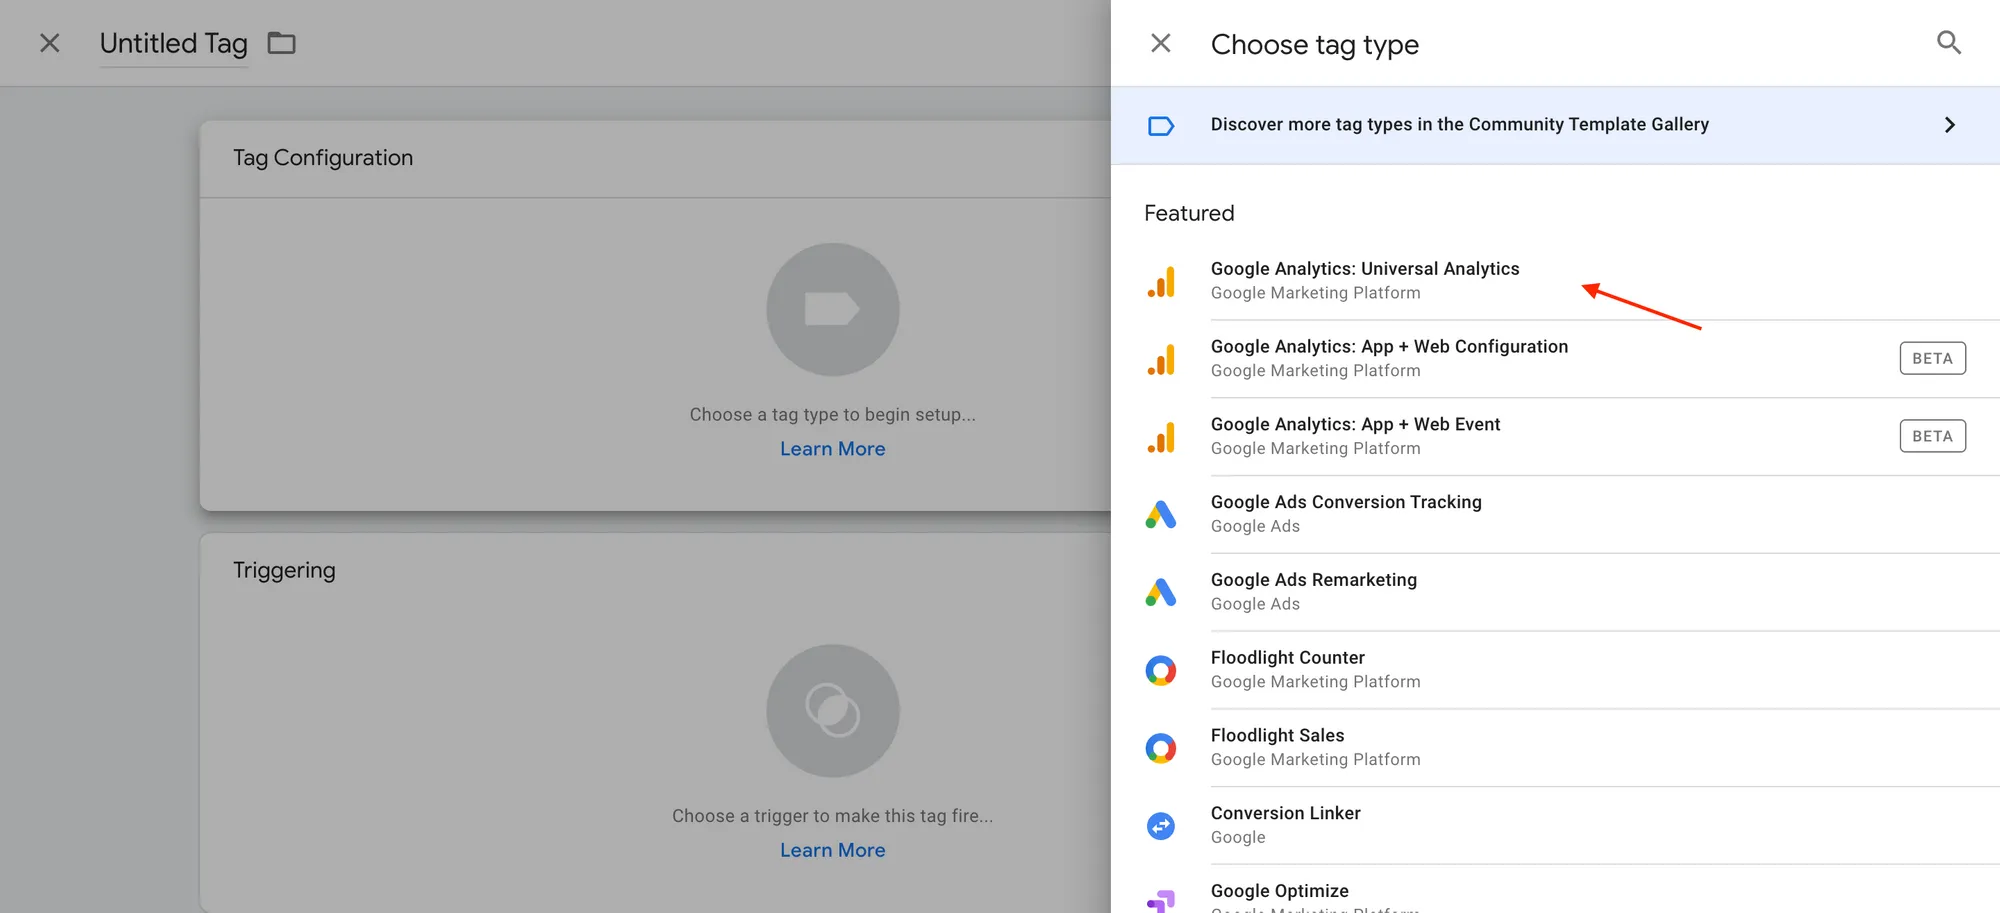Screen dimensions: 2000x913
Task: Click the tag placeholder circle in Tag Configuration
Action: point(832,310)
